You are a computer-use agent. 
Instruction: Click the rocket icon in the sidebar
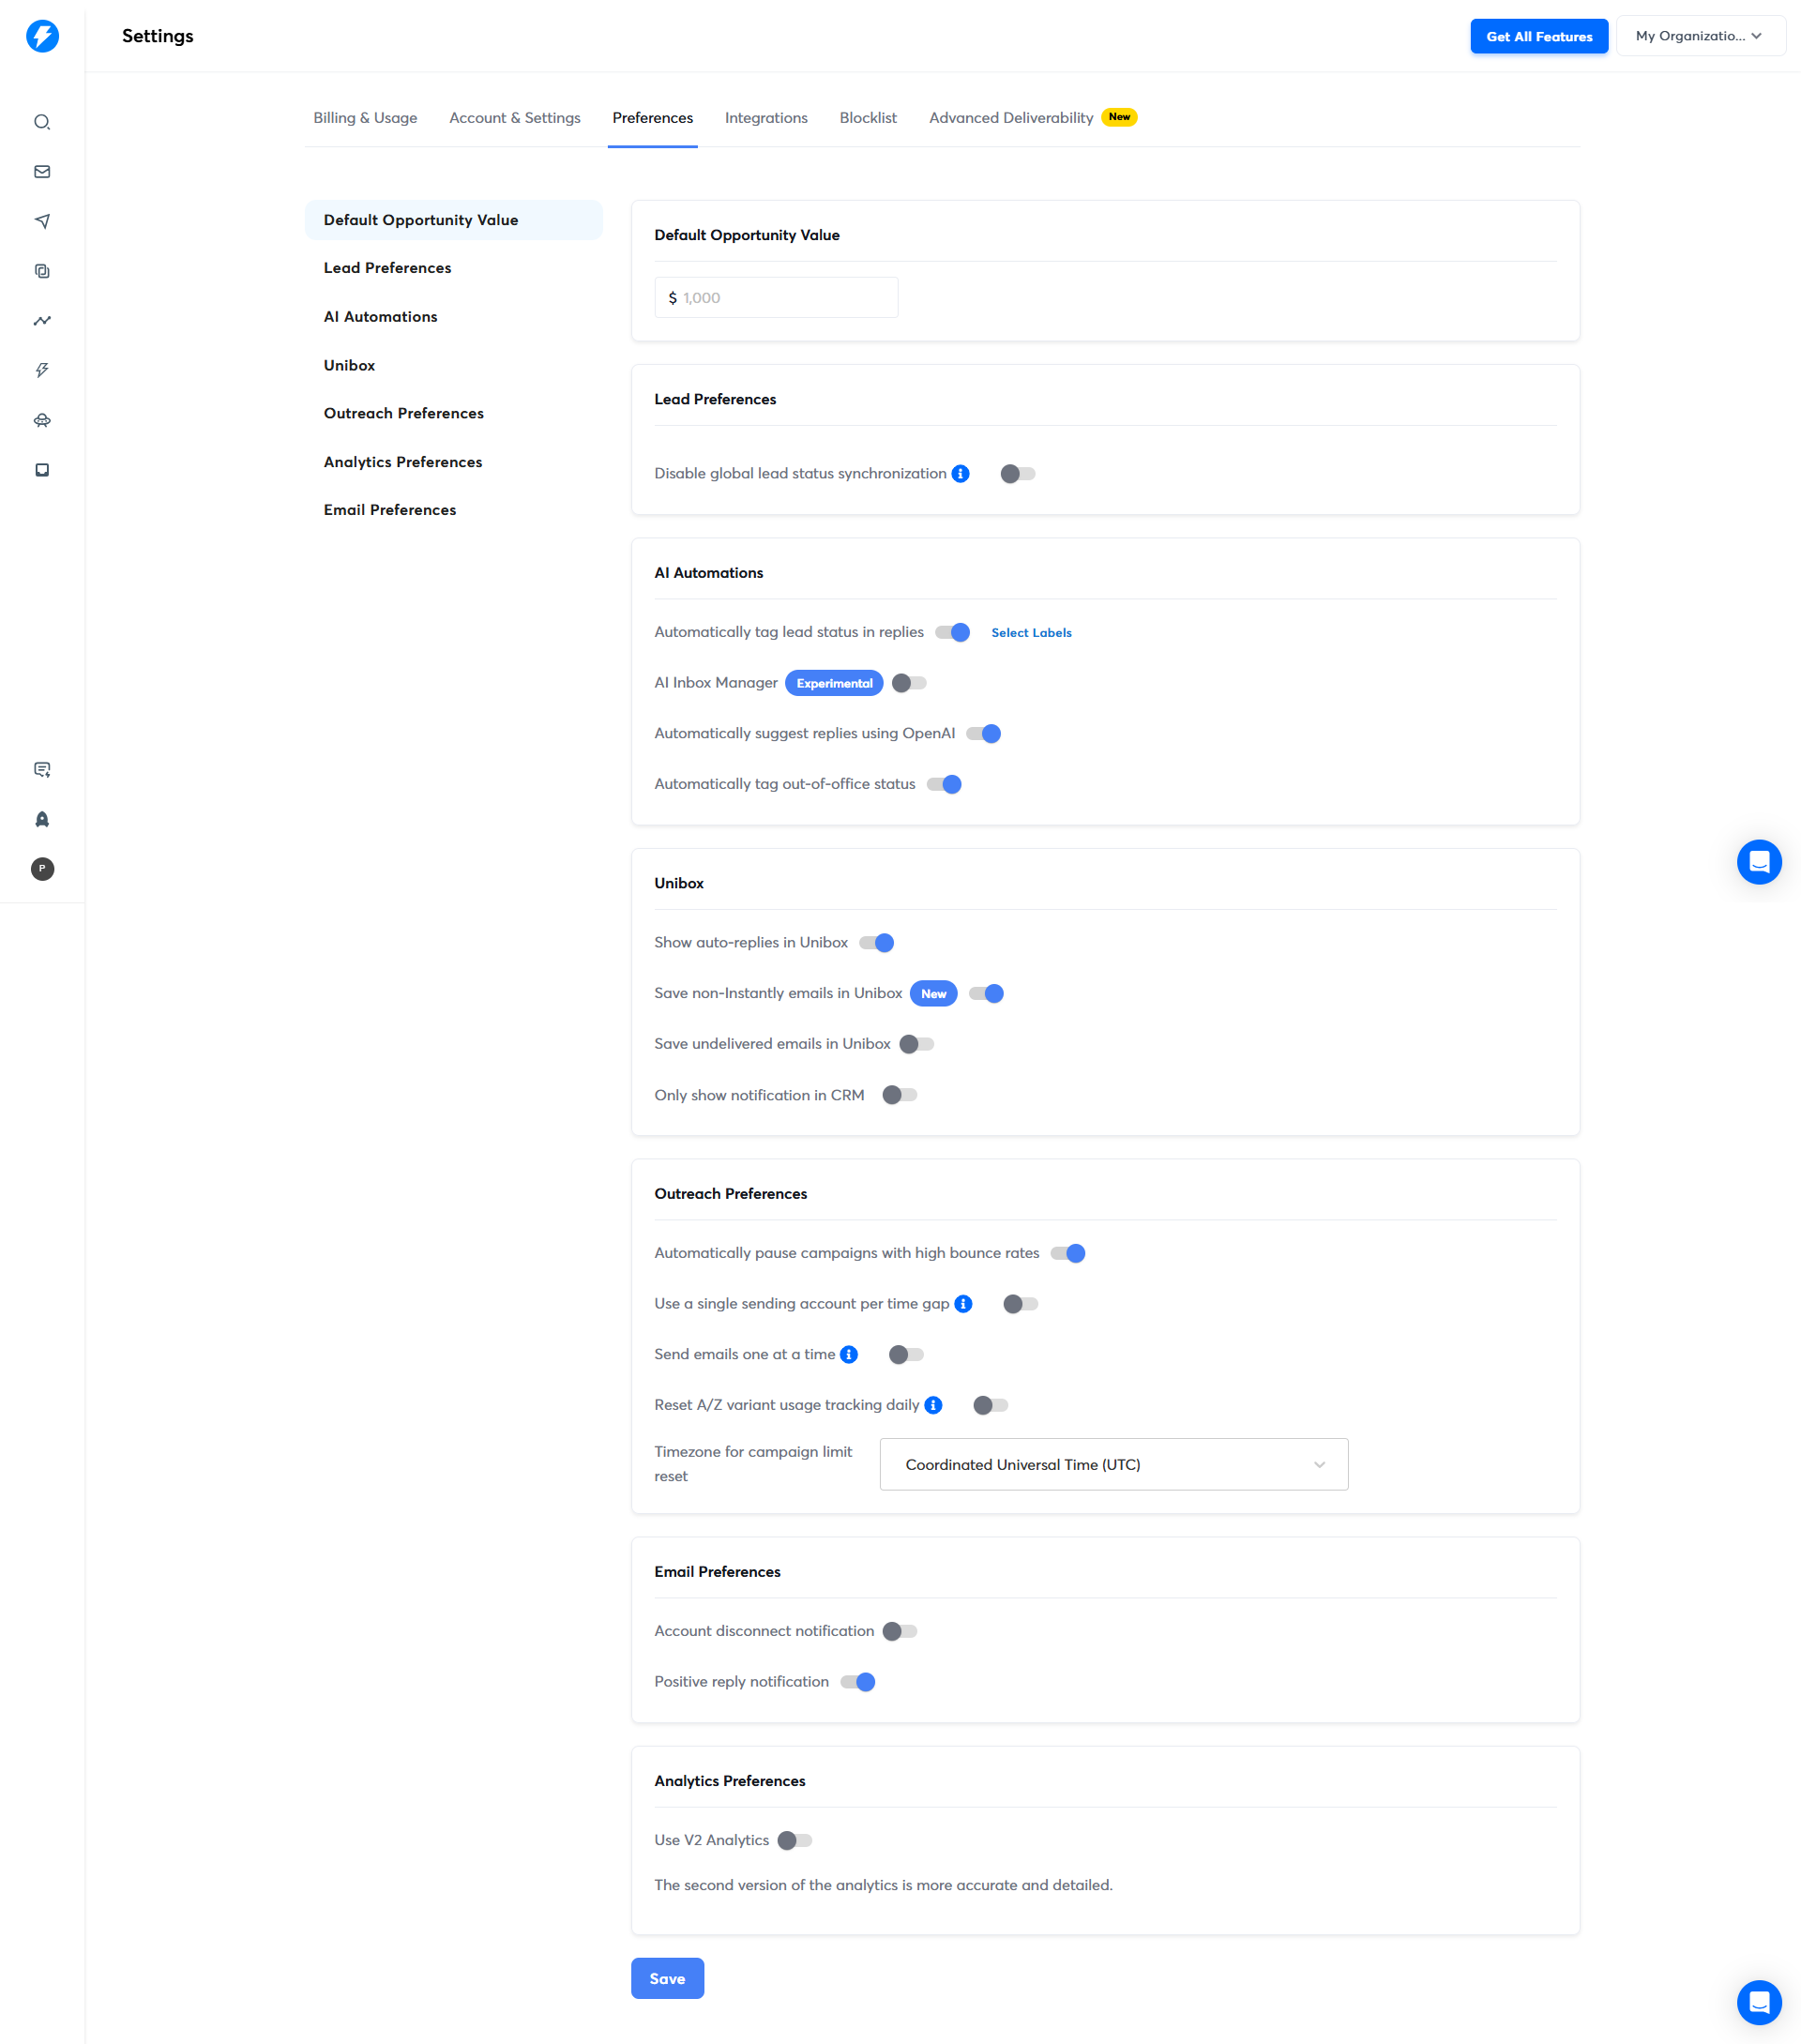[42, 819]
